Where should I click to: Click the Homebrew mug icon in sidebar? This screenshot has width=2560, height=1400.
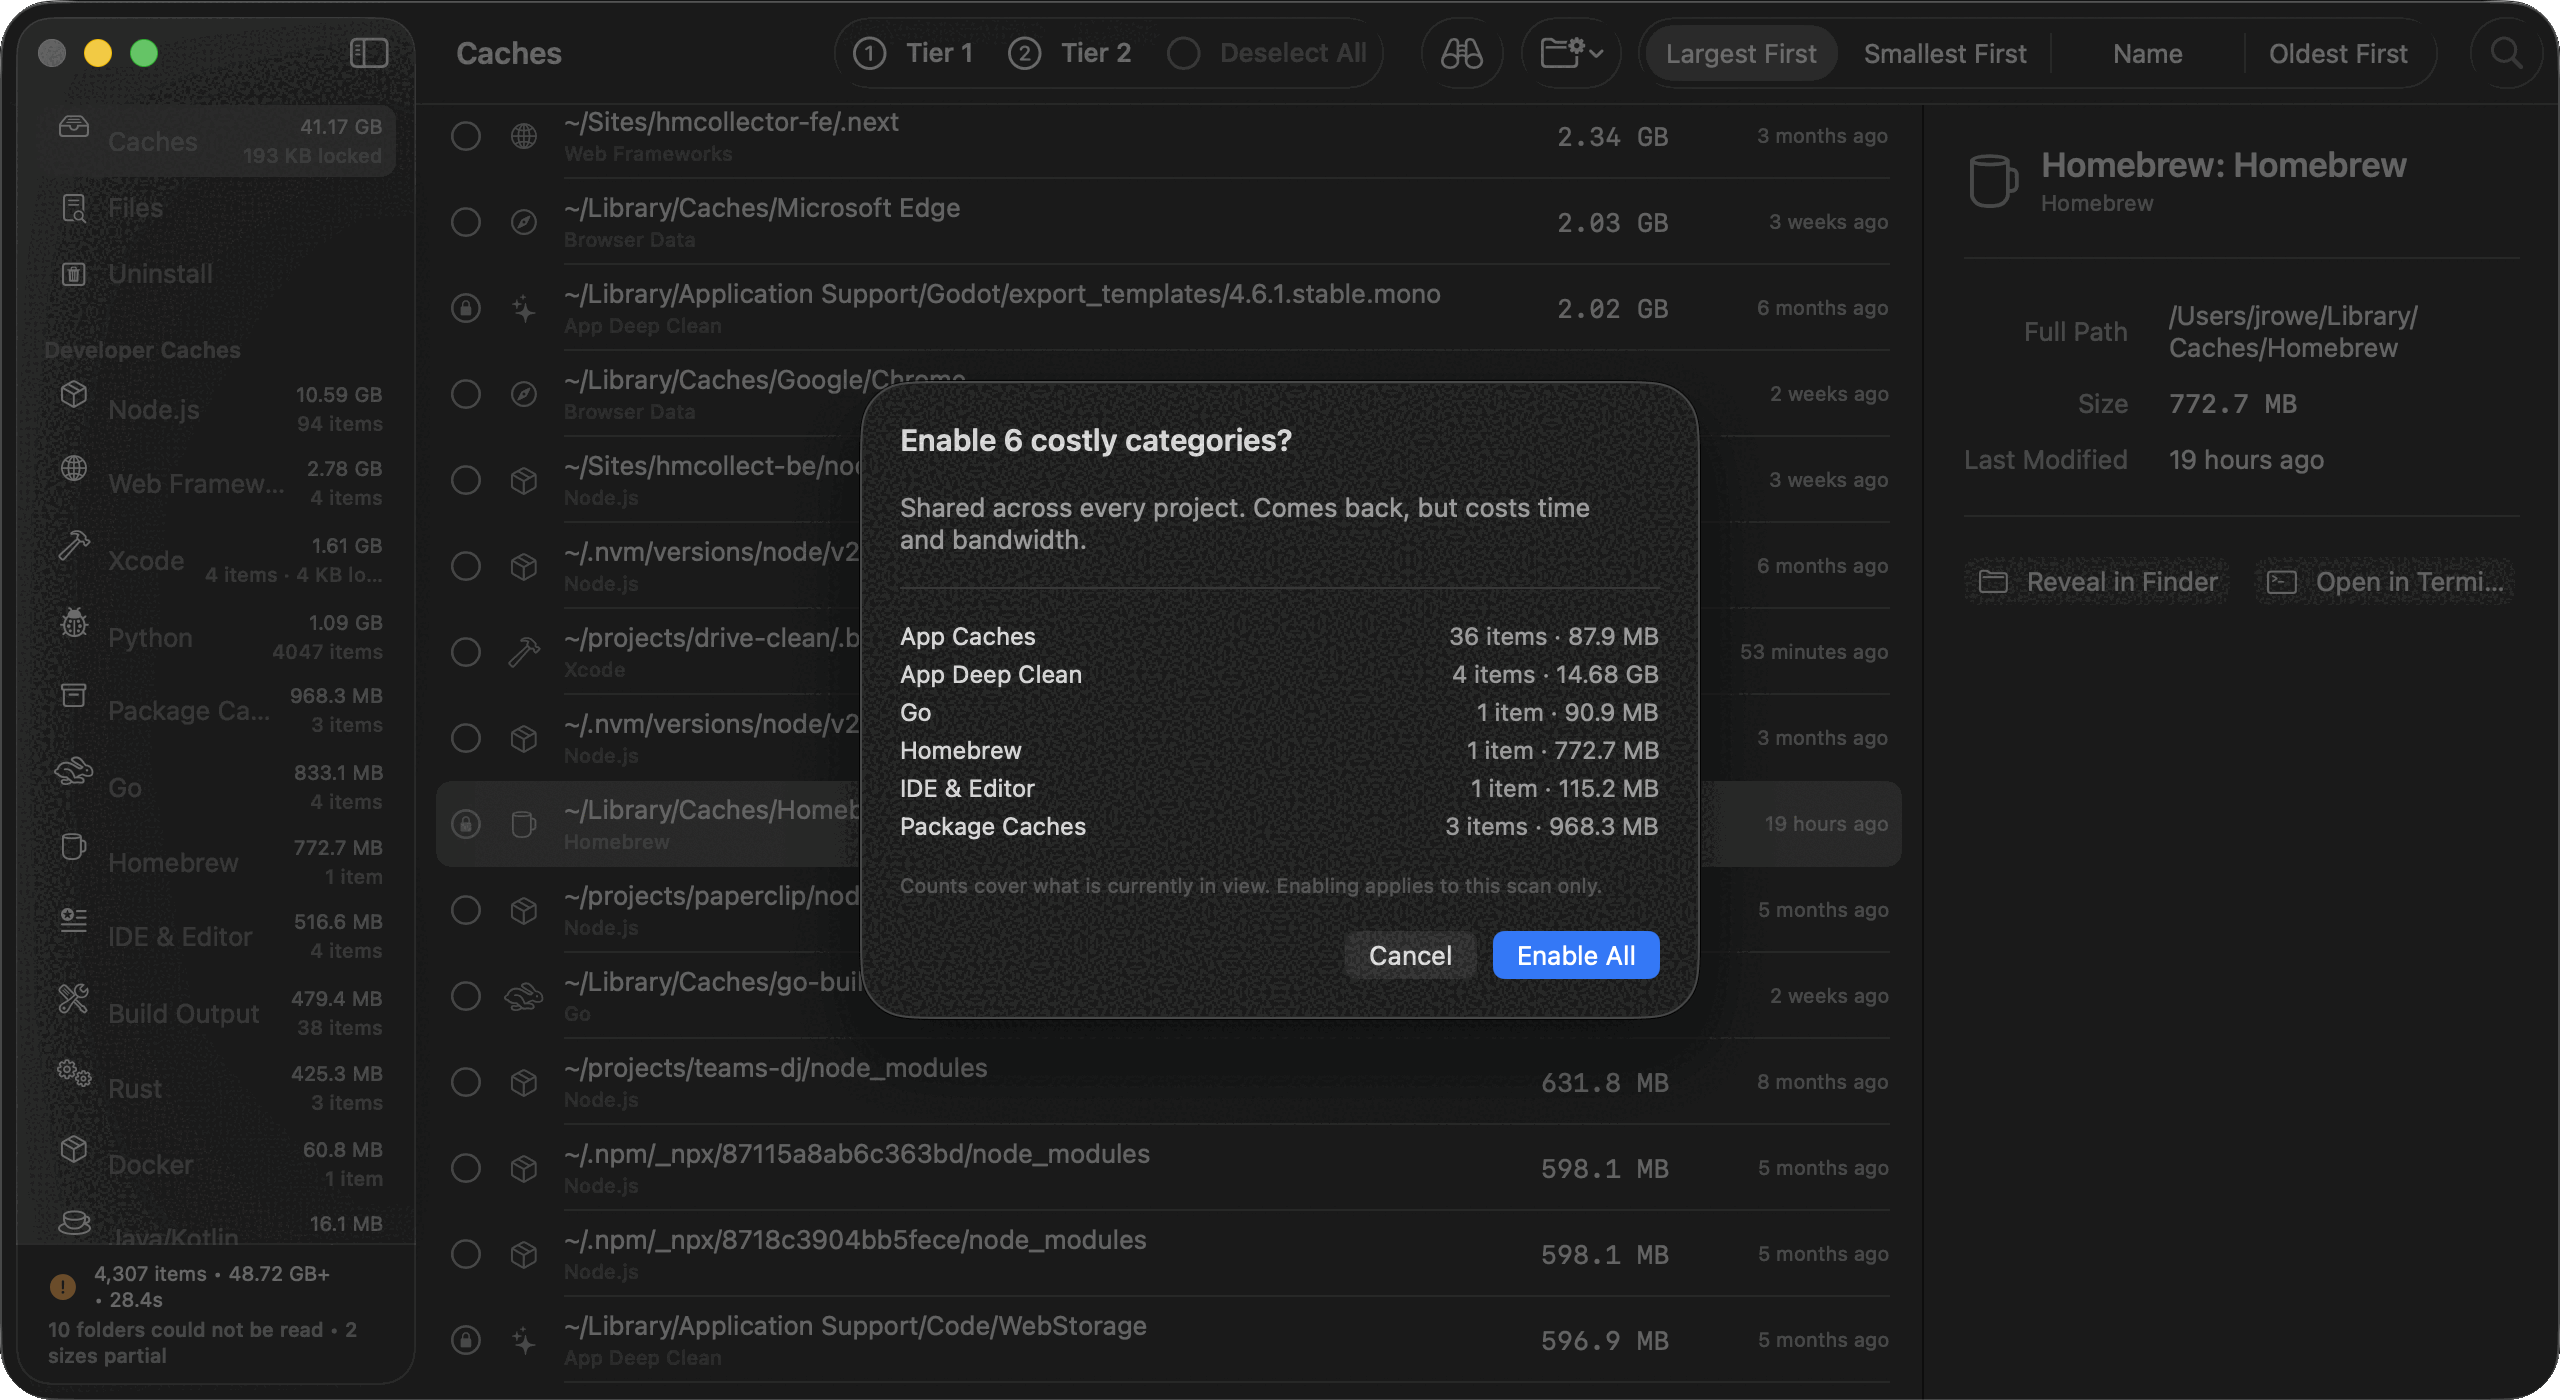click(x=74, y=846)
